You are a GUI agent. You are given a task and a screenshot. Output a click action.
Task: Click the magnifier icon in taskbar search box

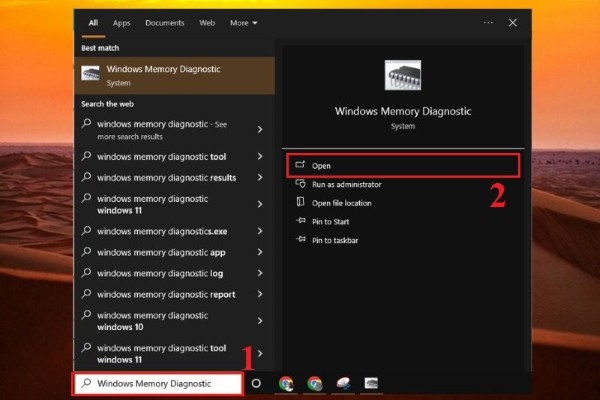(86, 383)
